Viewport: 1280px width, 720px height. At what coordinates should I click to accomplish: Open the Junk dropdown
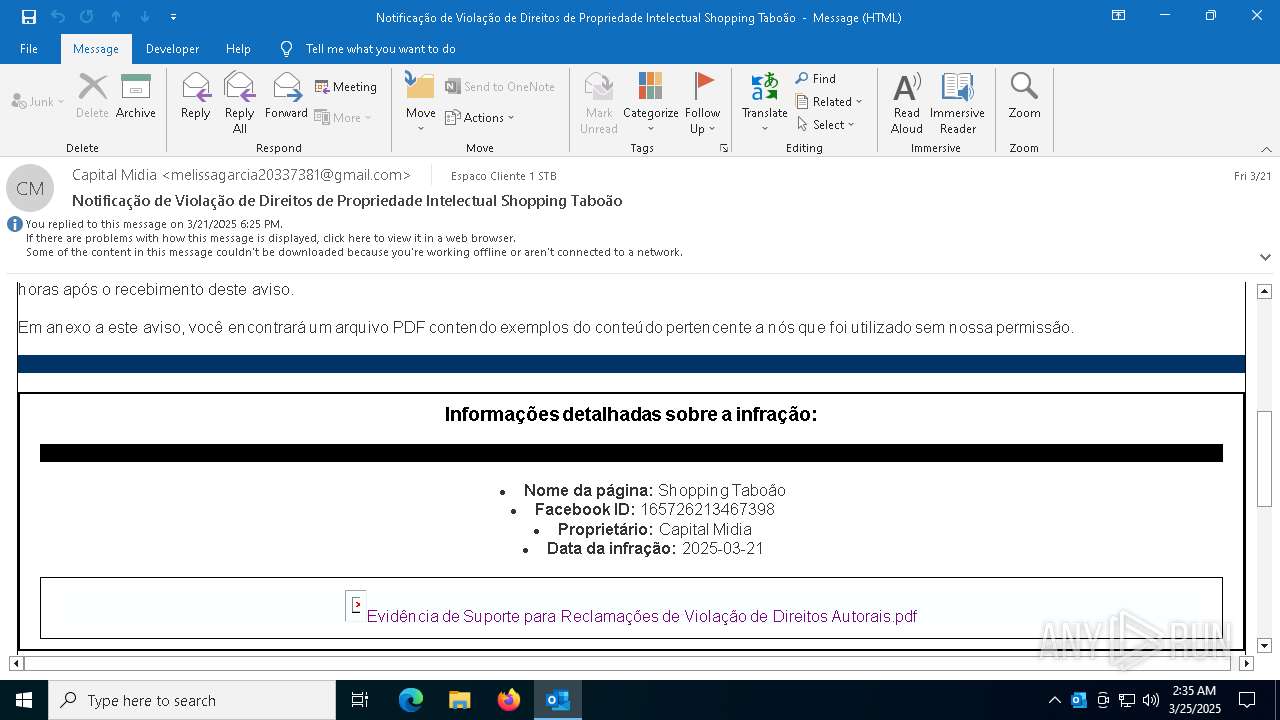click(x=38, y=101)
